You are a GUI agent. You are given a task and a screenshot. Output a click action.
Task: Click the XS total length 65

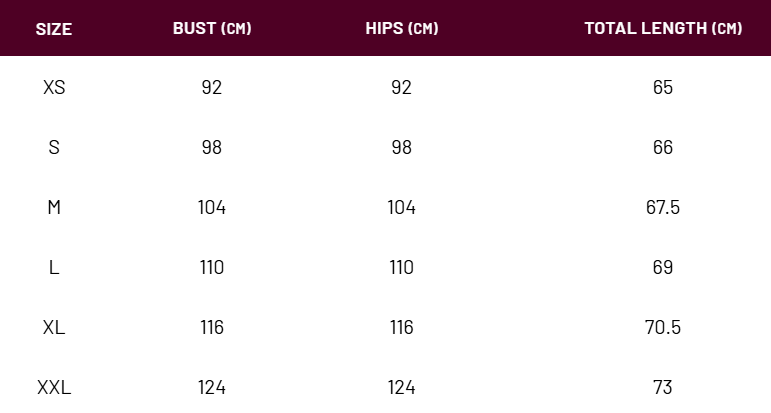[x=663, y=88]
